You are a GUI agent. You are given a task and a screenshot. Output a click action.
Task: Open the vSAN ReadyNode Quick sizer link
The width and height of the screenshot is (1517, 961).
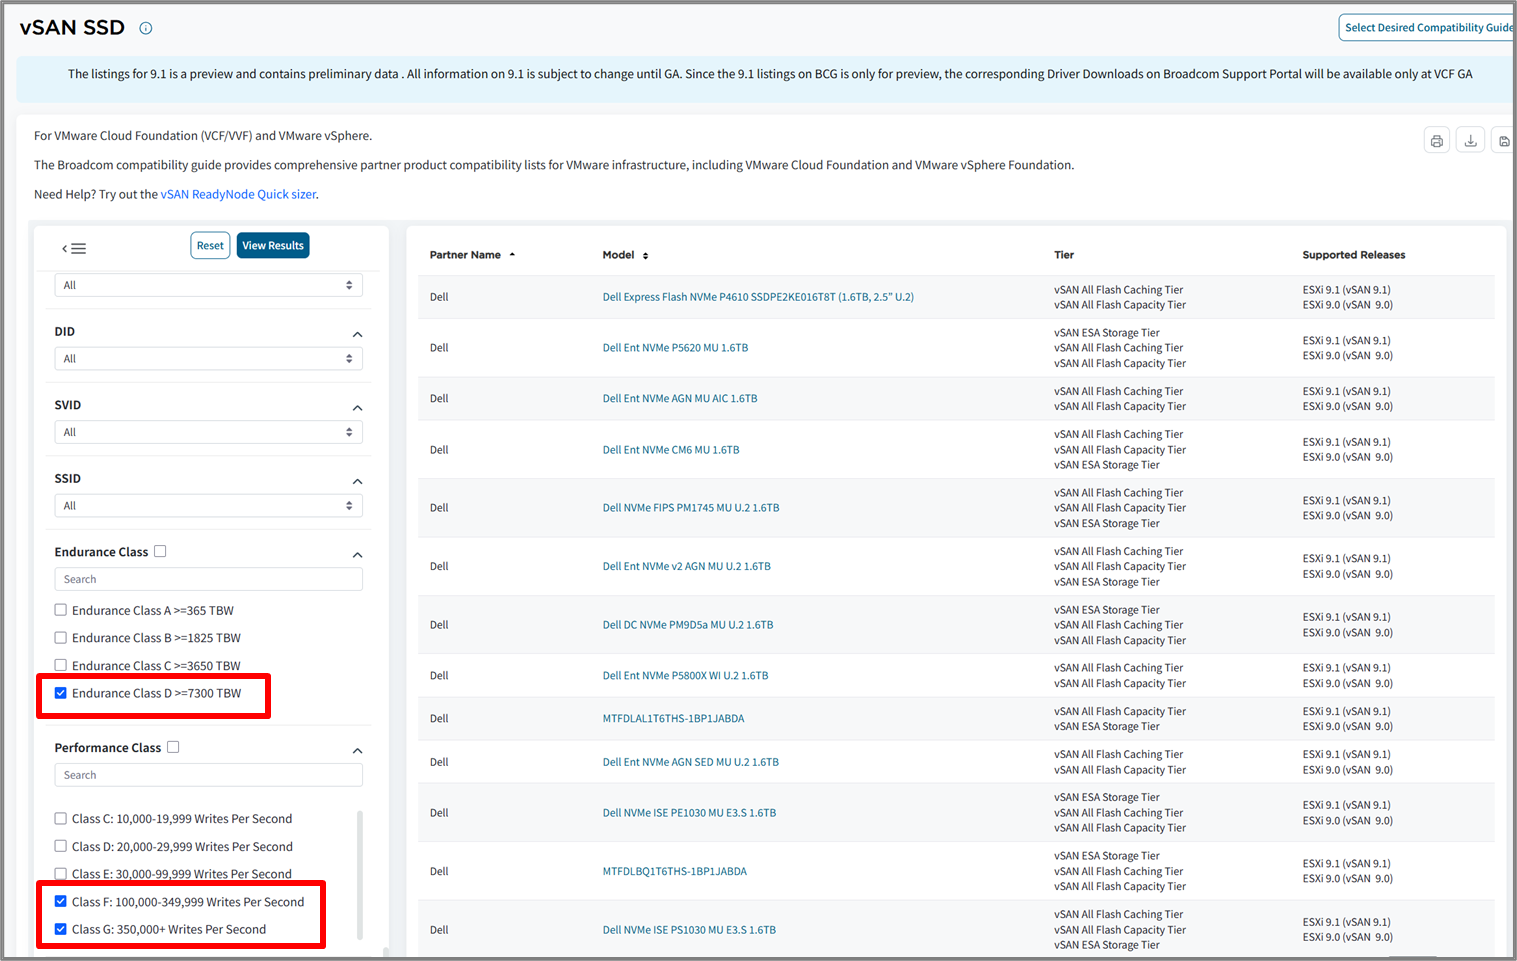(x=238, y=194)
